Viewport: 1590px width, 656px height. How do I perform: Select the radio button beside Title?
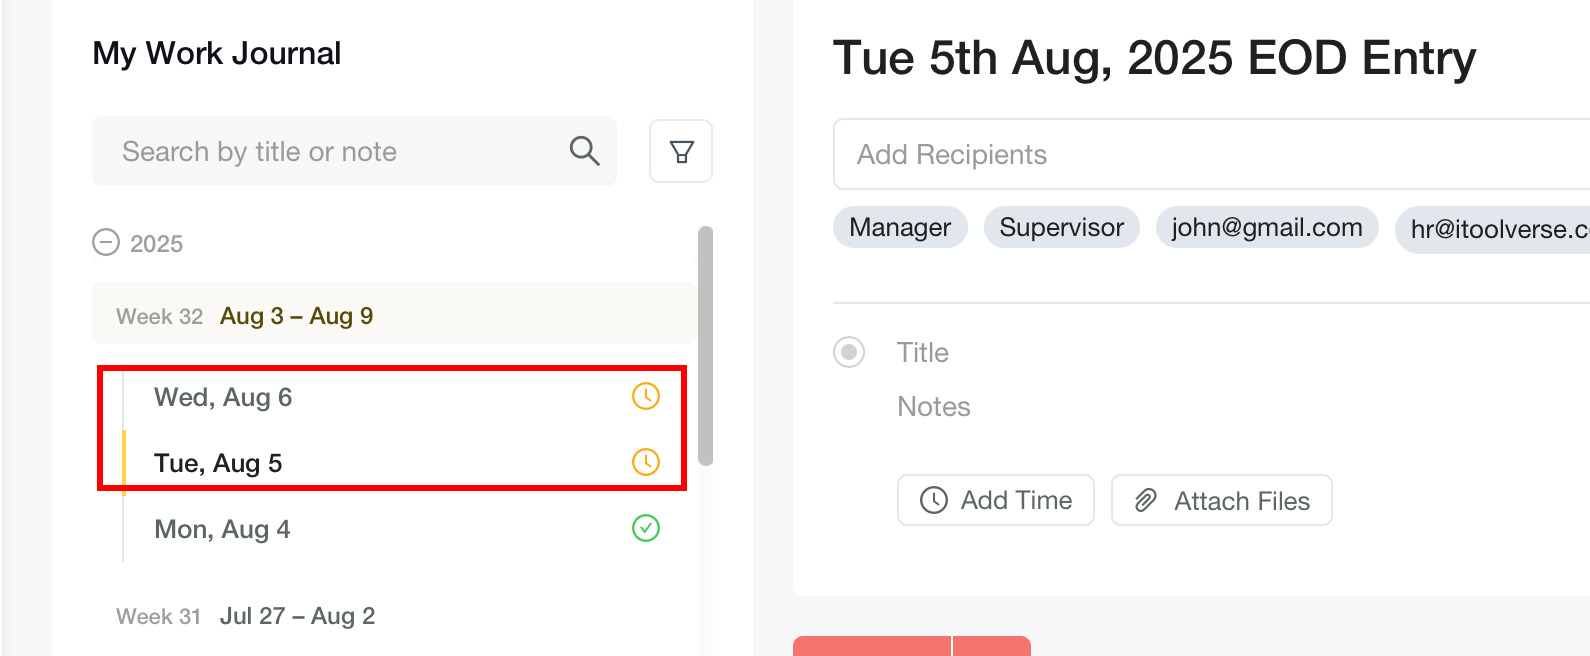[x=849, y=352]
